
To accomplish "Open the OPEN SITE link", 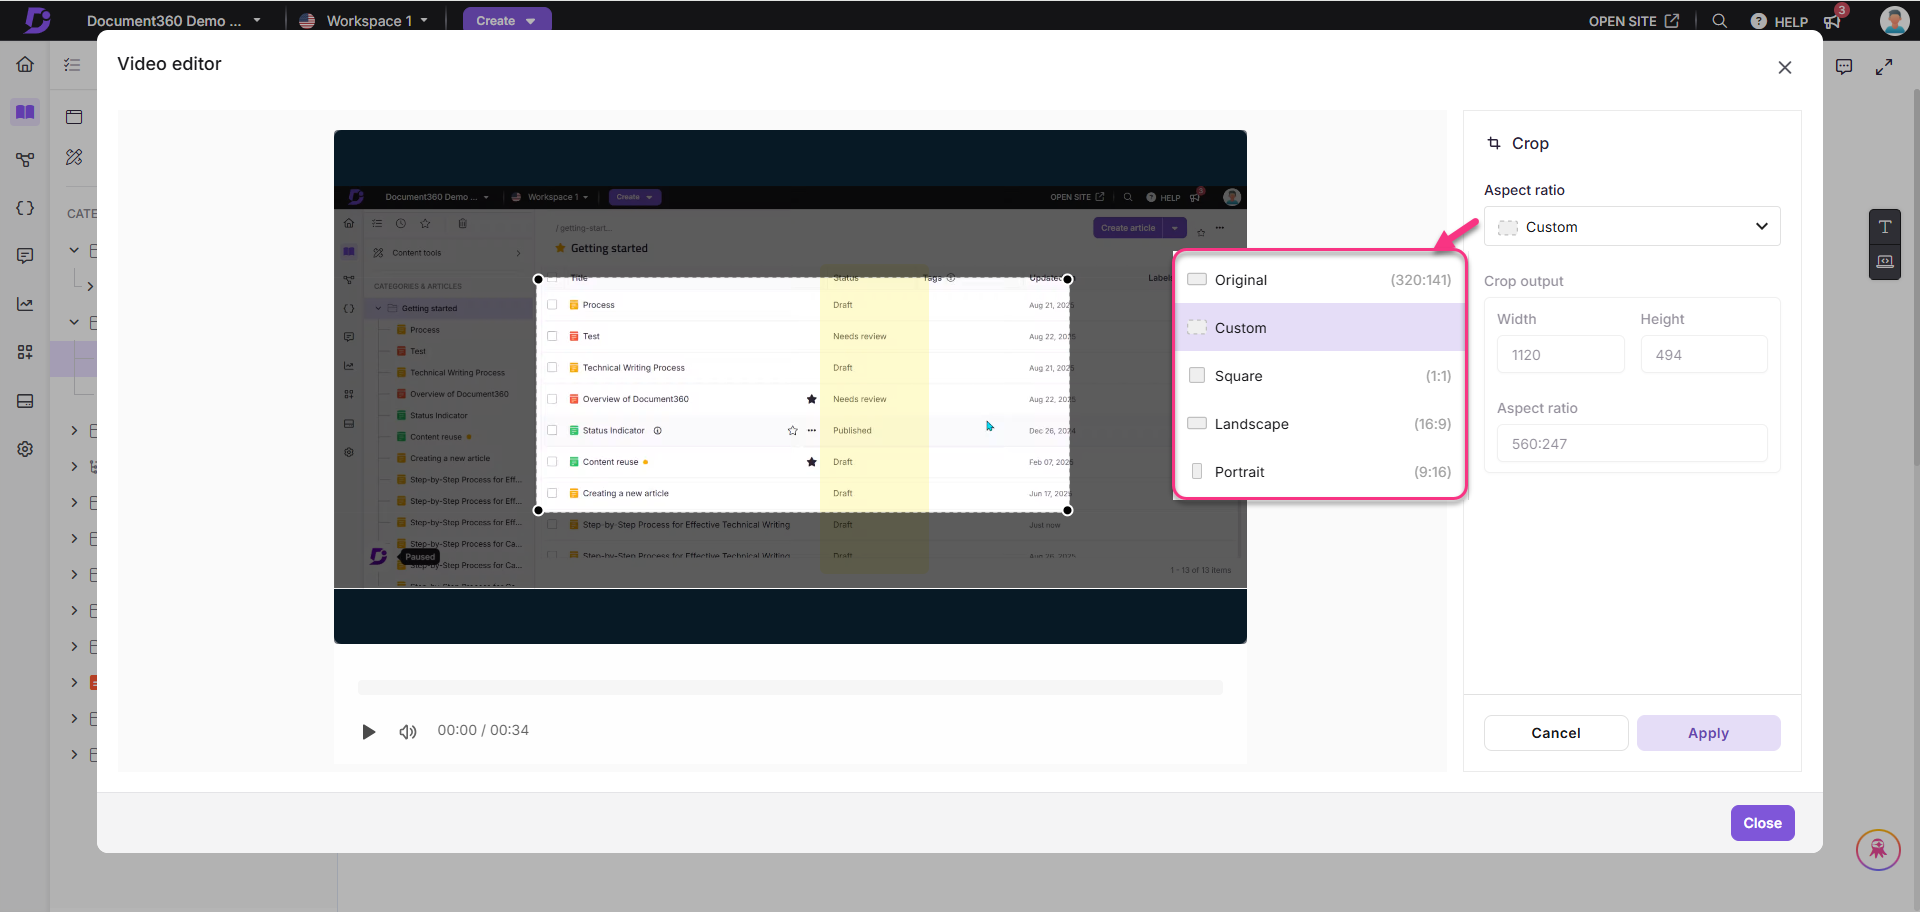I will click(1633, 21).
